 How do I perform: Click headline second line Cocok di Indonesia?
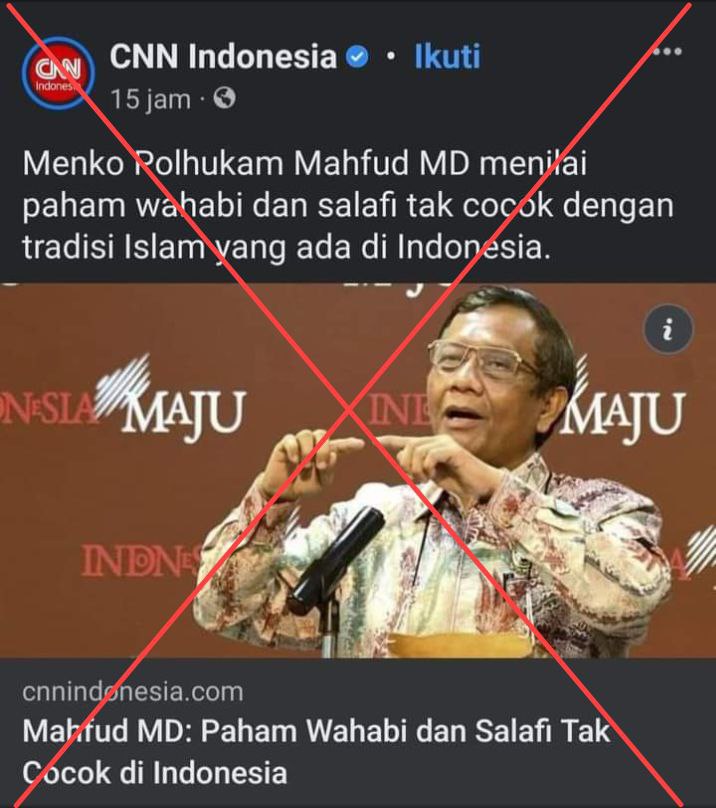coord(155,773)
